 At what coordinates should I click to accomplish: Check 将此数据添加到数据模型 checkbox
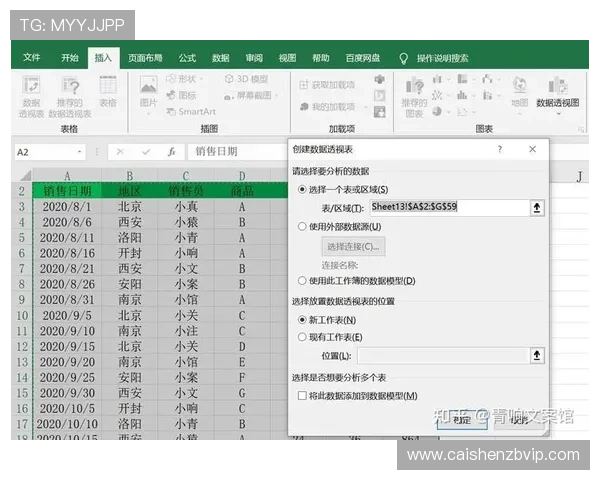(x=302, y=395)
